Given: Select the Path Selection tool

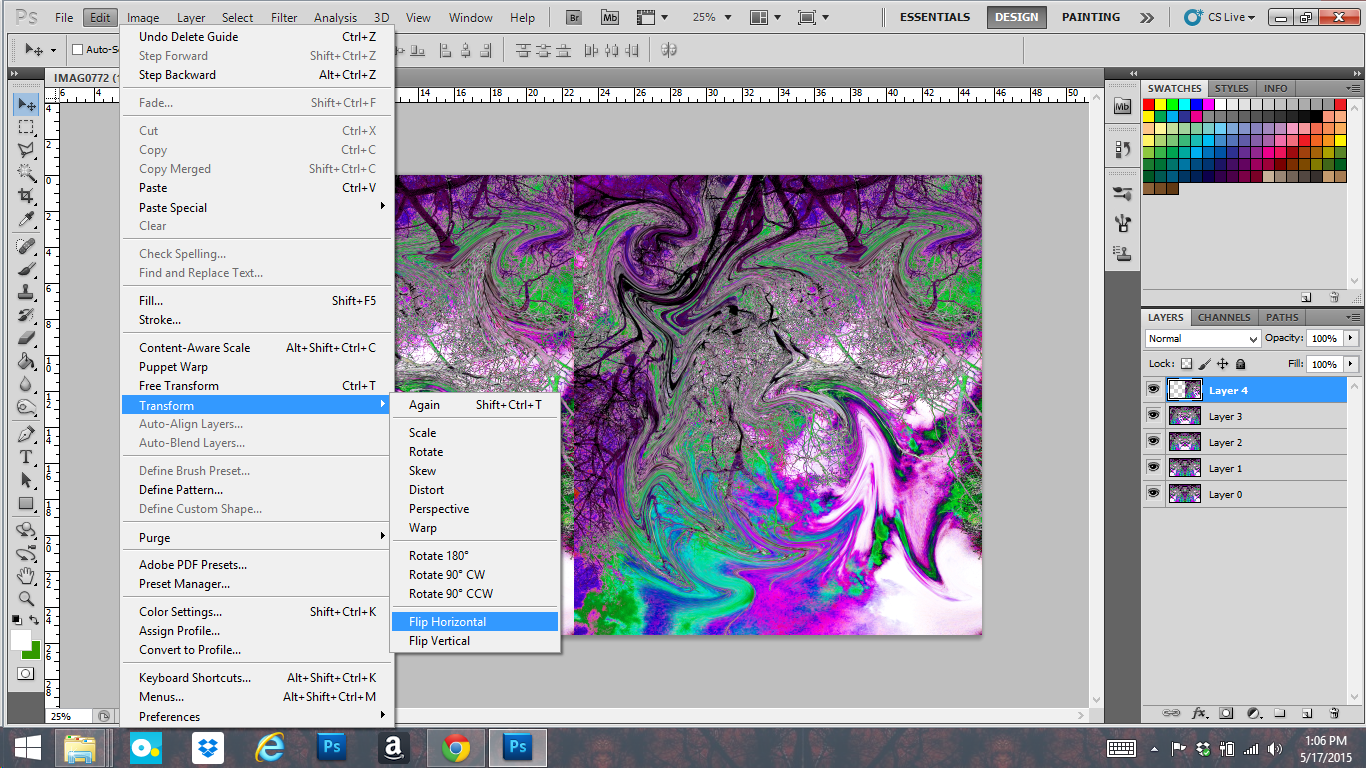Looking at the screenshot, I should pyautogui.click(x=26, y=480).
